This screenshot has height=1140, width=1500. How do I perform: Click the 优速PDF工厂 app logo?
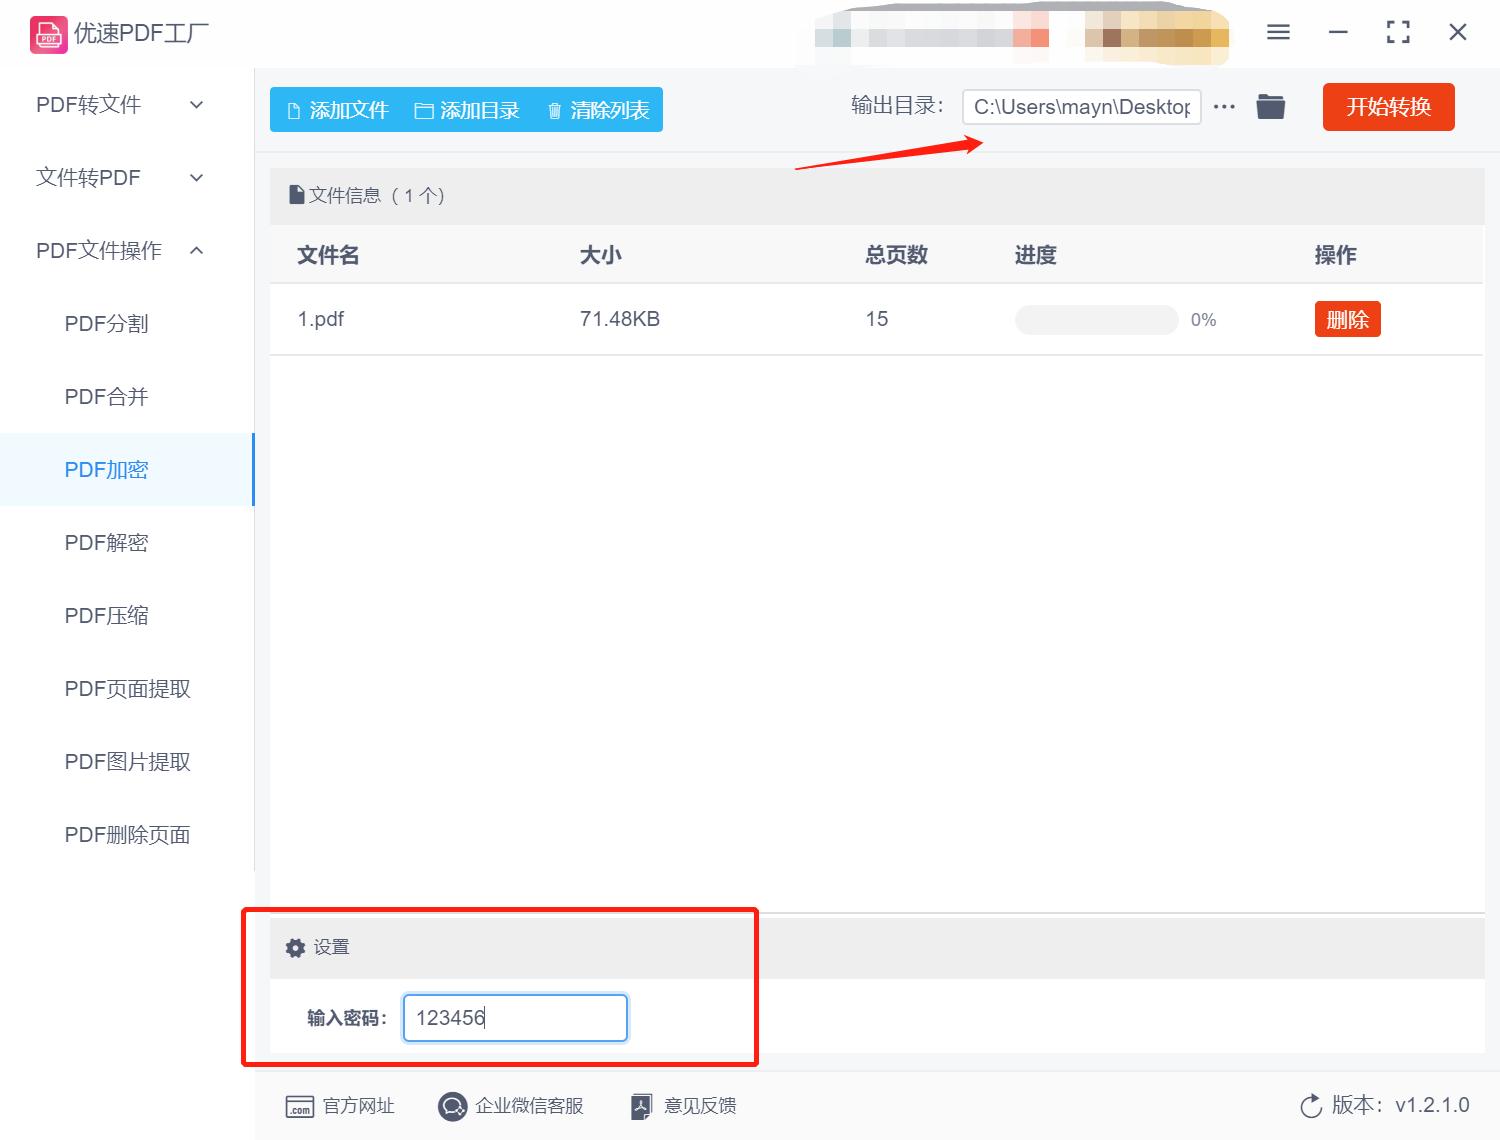[x=47, y=33]
